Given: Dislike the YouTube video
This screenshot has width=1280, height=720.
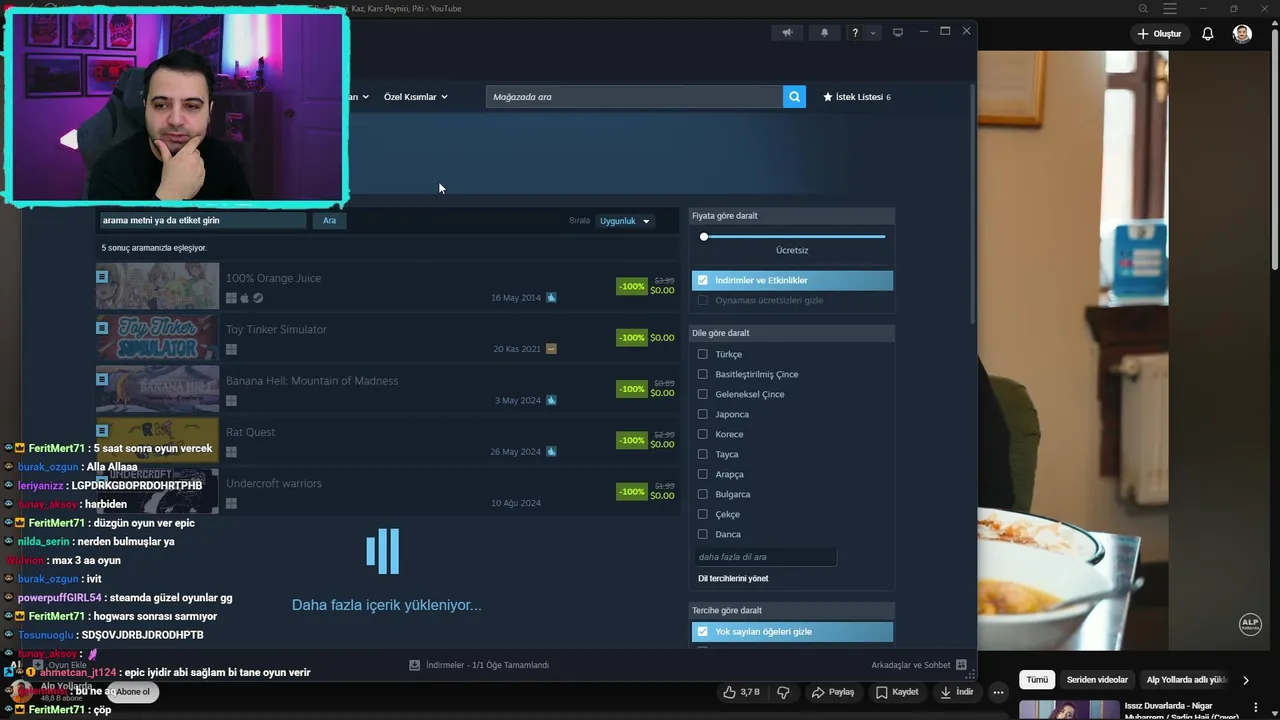Looking at the screenshot, I should [783, 692].
